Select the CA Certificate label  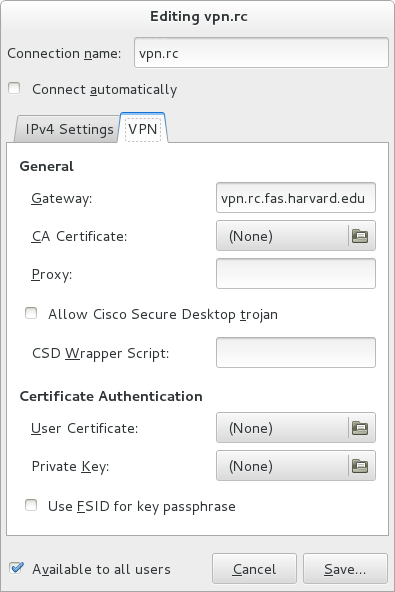[79, 236]
